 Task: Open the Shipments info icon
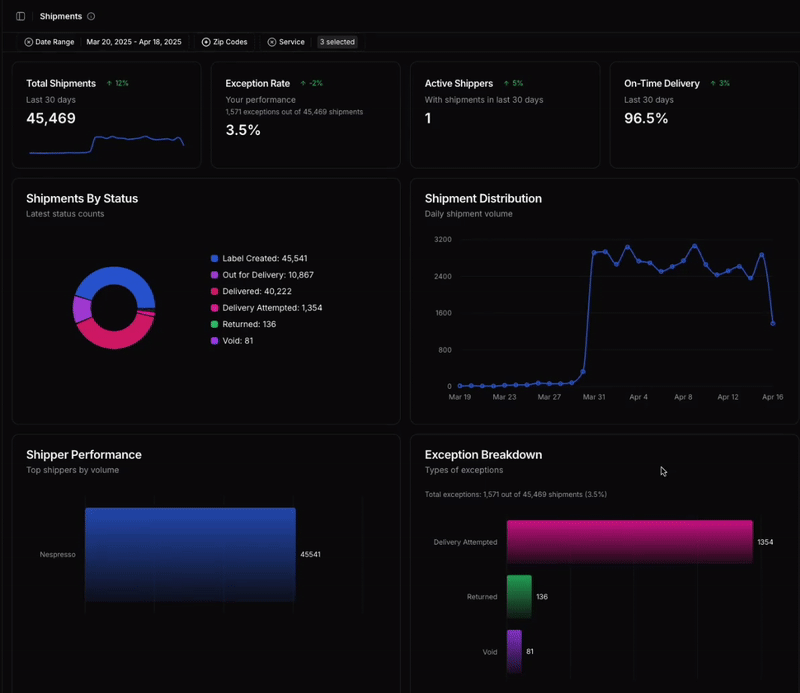90,16
